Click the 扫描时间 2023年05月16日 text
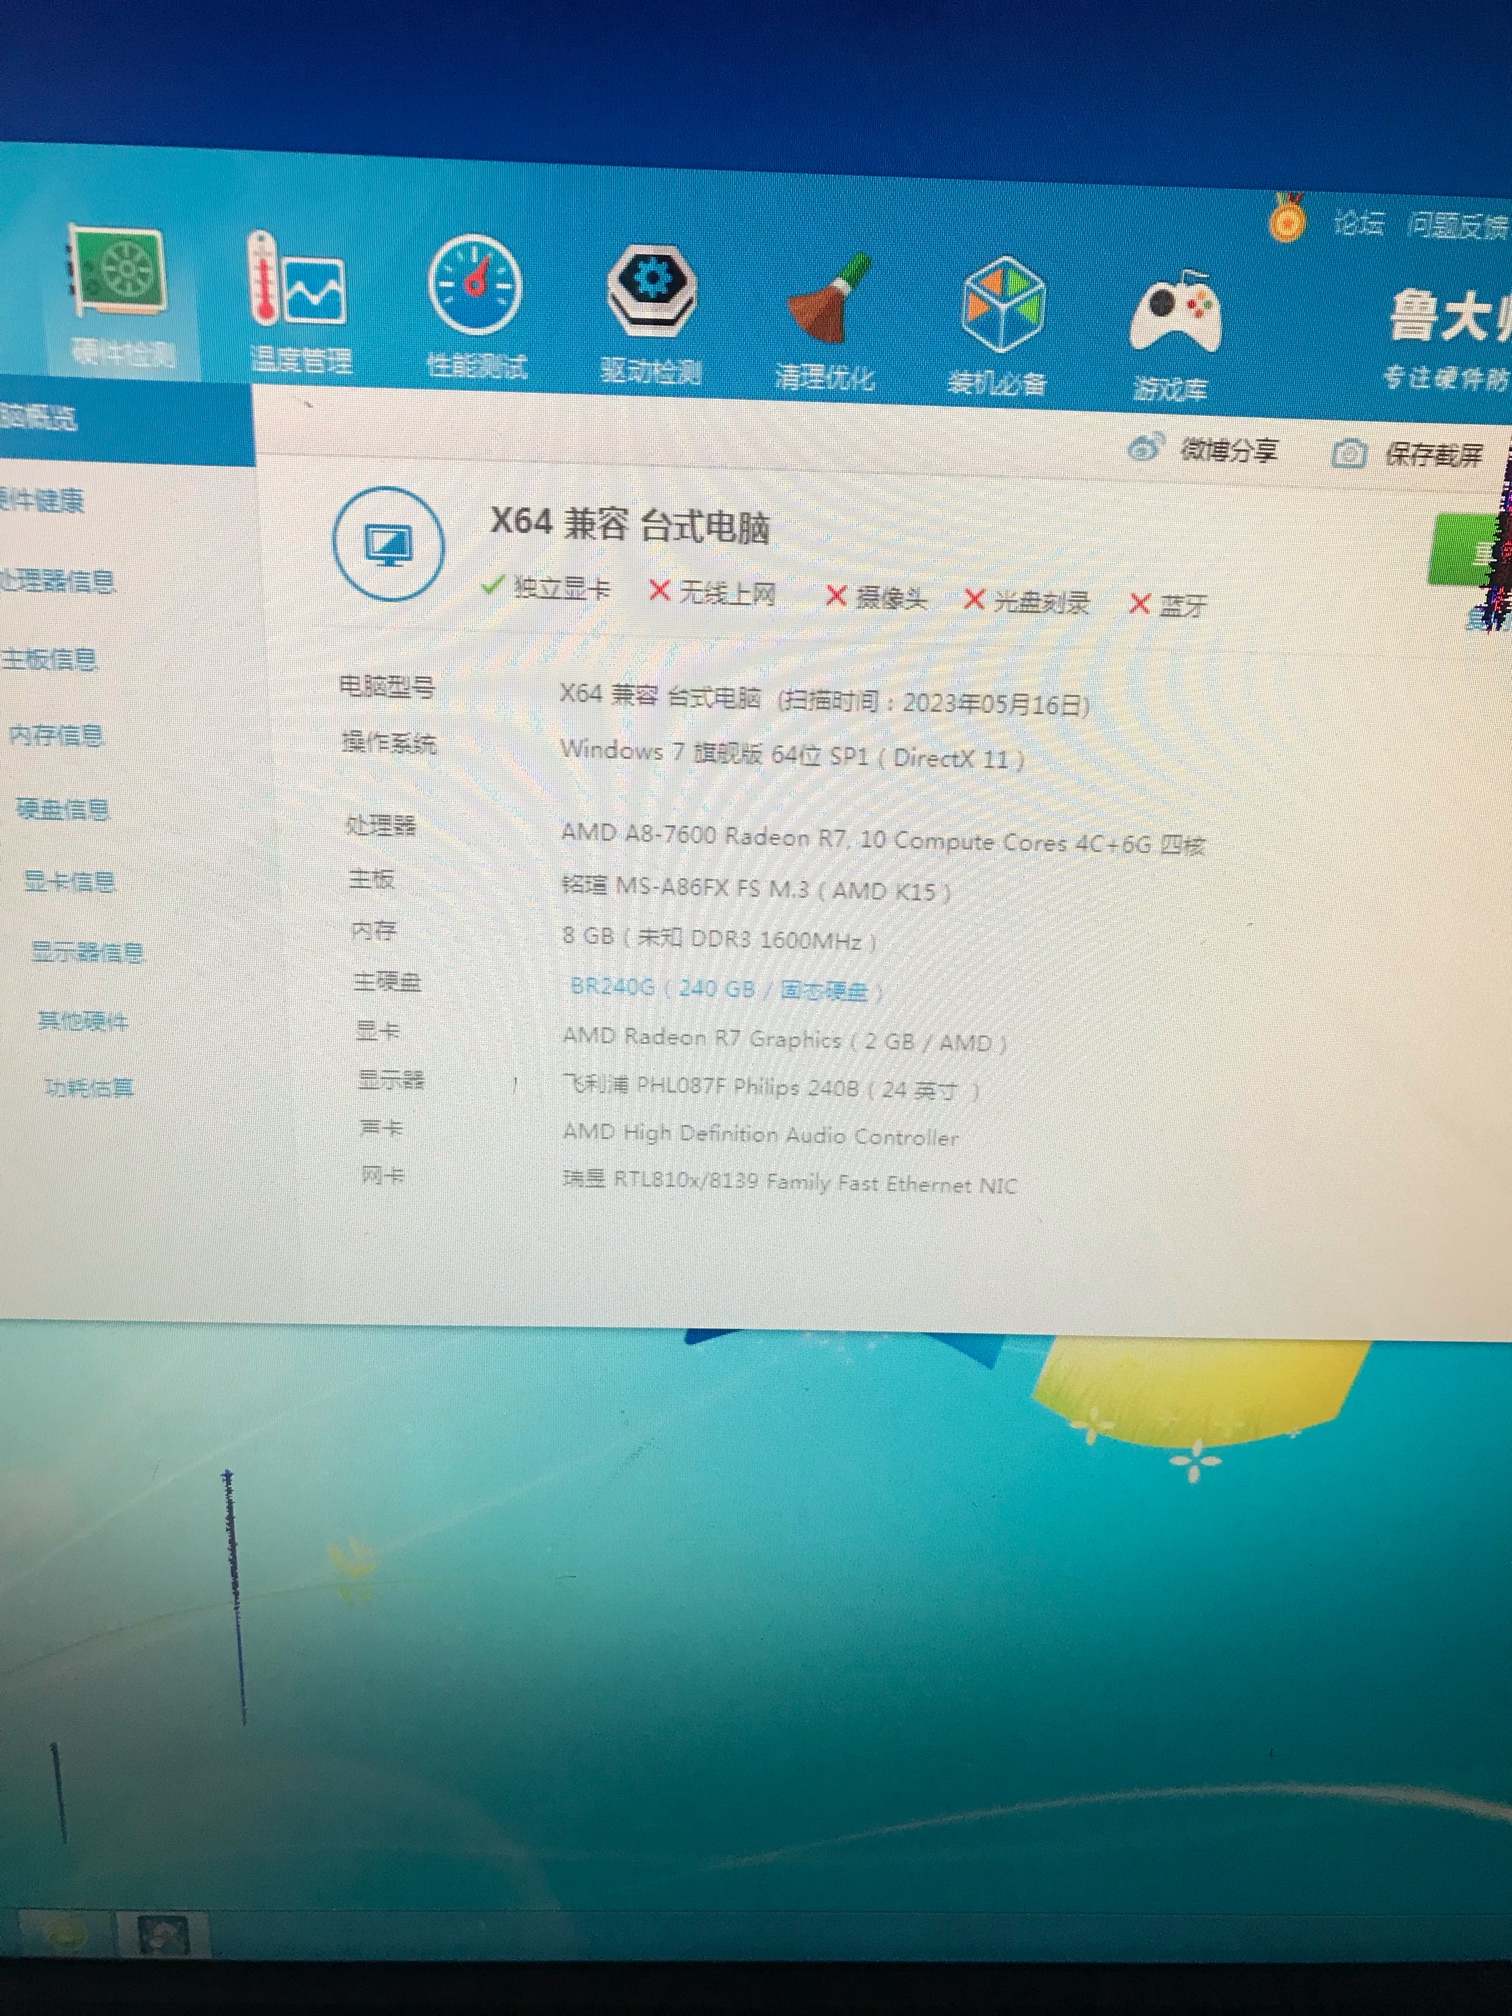 pos(934,702)
